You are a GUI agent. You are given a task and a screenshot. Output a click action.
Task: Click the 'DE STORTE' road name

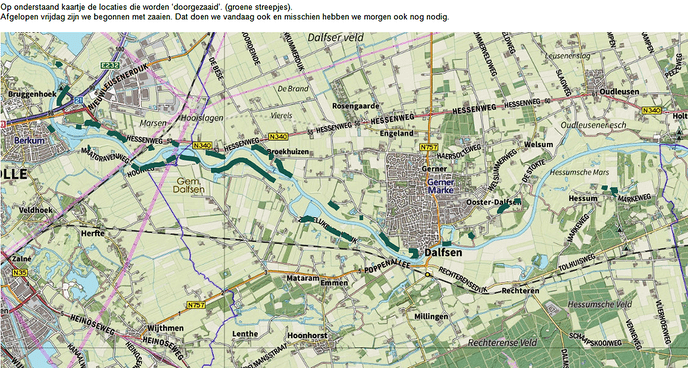tap(534, 172)
